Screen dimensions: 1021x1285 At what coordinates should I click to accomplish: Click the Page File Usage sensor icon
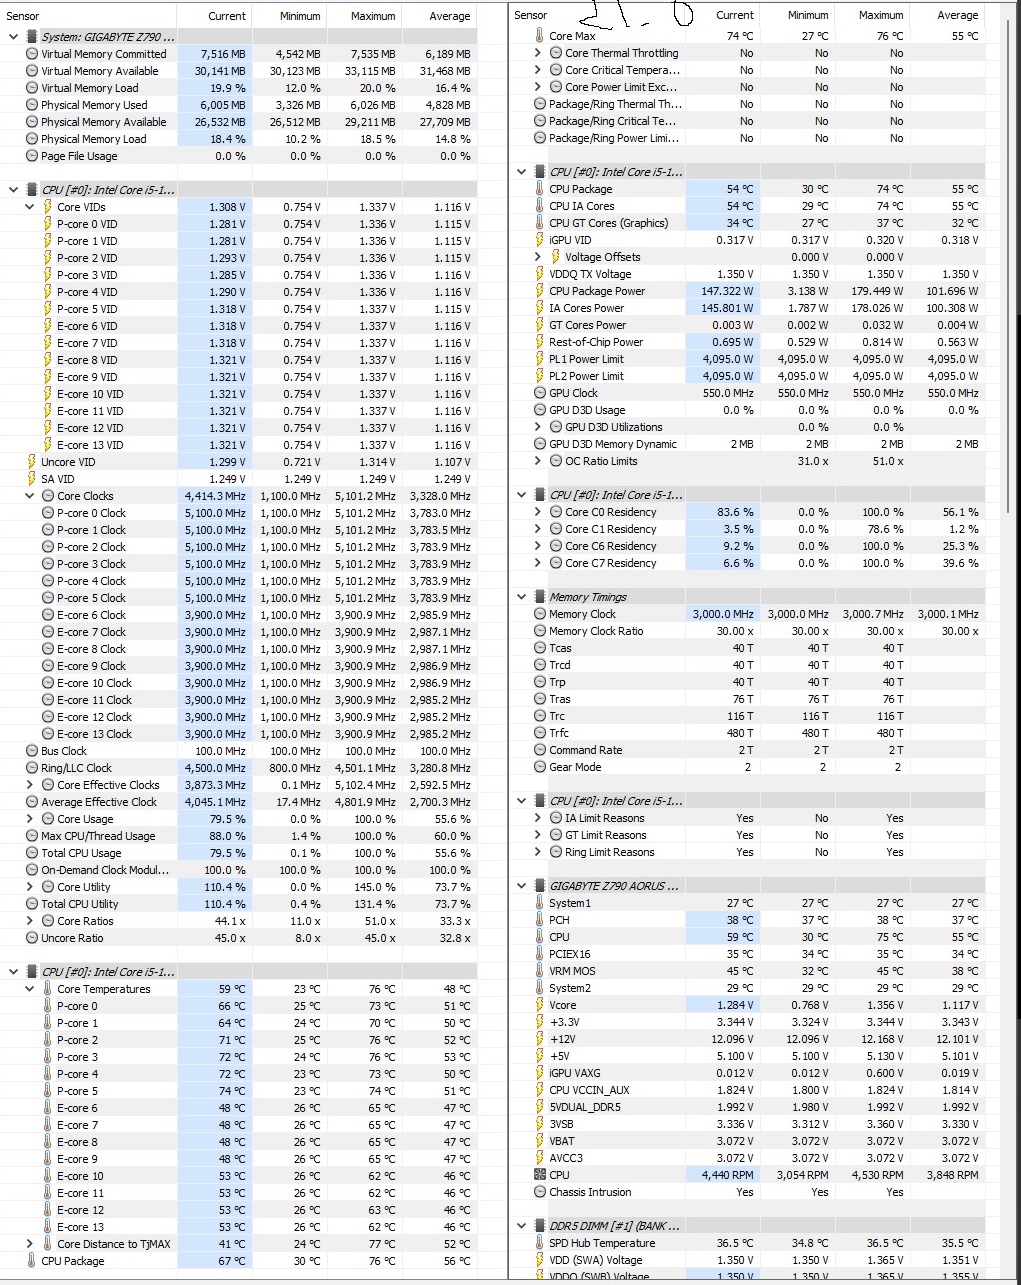click(x=32, y=156)
